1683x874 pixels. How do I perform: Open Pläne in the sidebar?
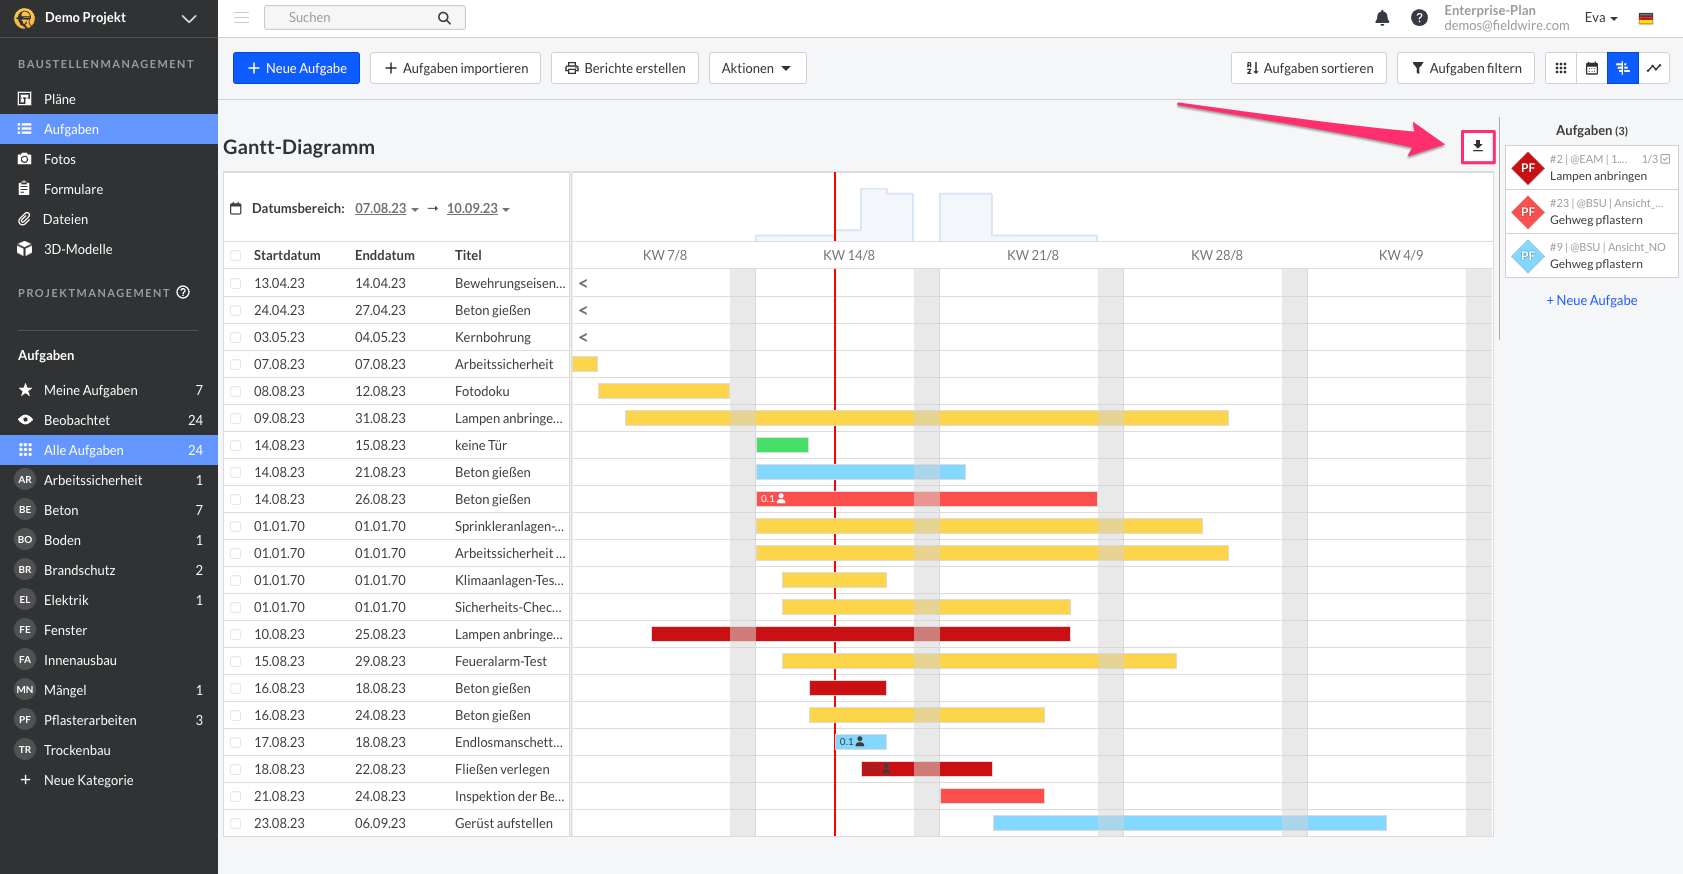point(60,99)
